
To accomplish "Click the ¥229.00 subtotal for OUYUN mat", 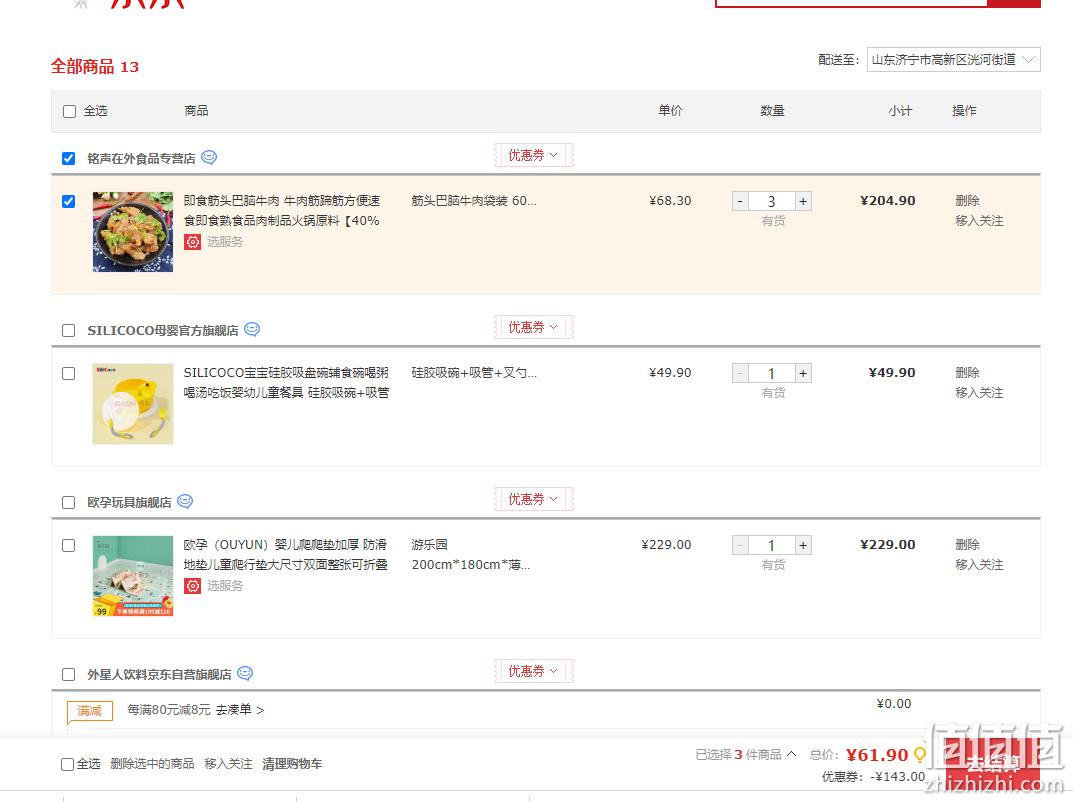I will (888, 544).
